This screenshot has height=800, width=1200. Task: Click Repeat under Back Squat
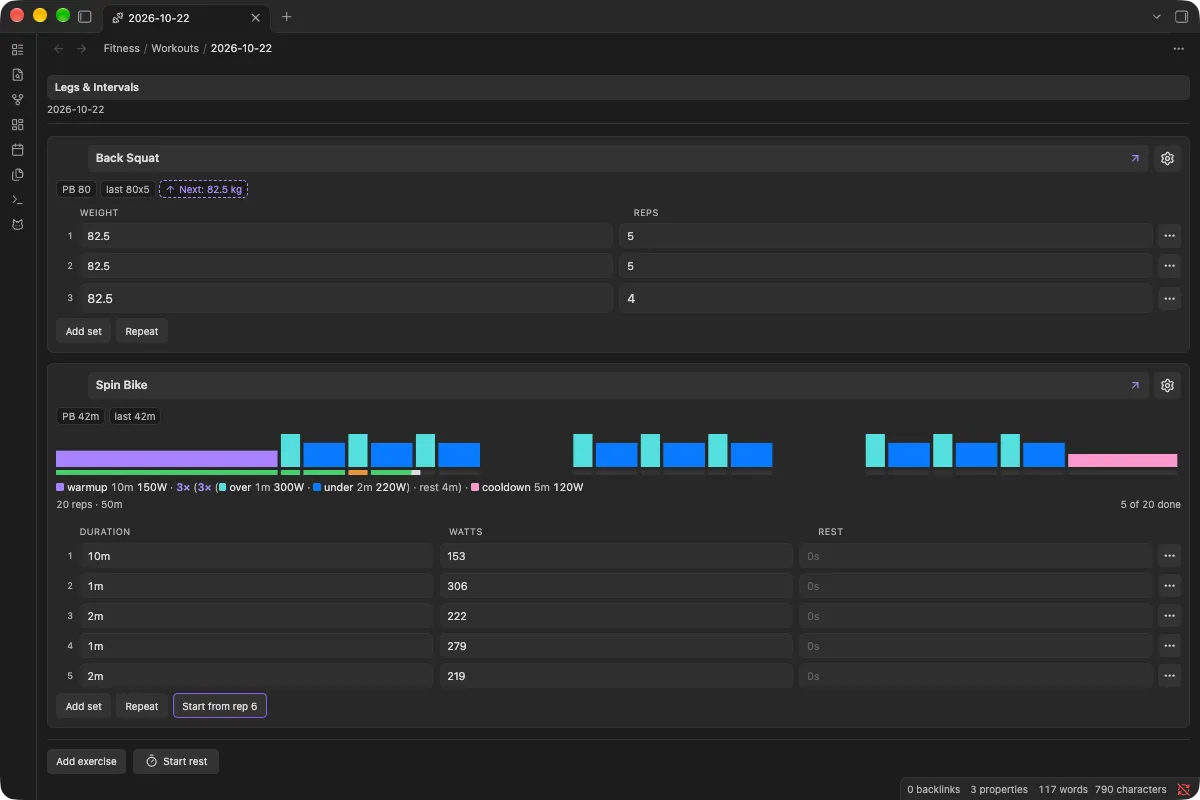[x=142, y=331]
